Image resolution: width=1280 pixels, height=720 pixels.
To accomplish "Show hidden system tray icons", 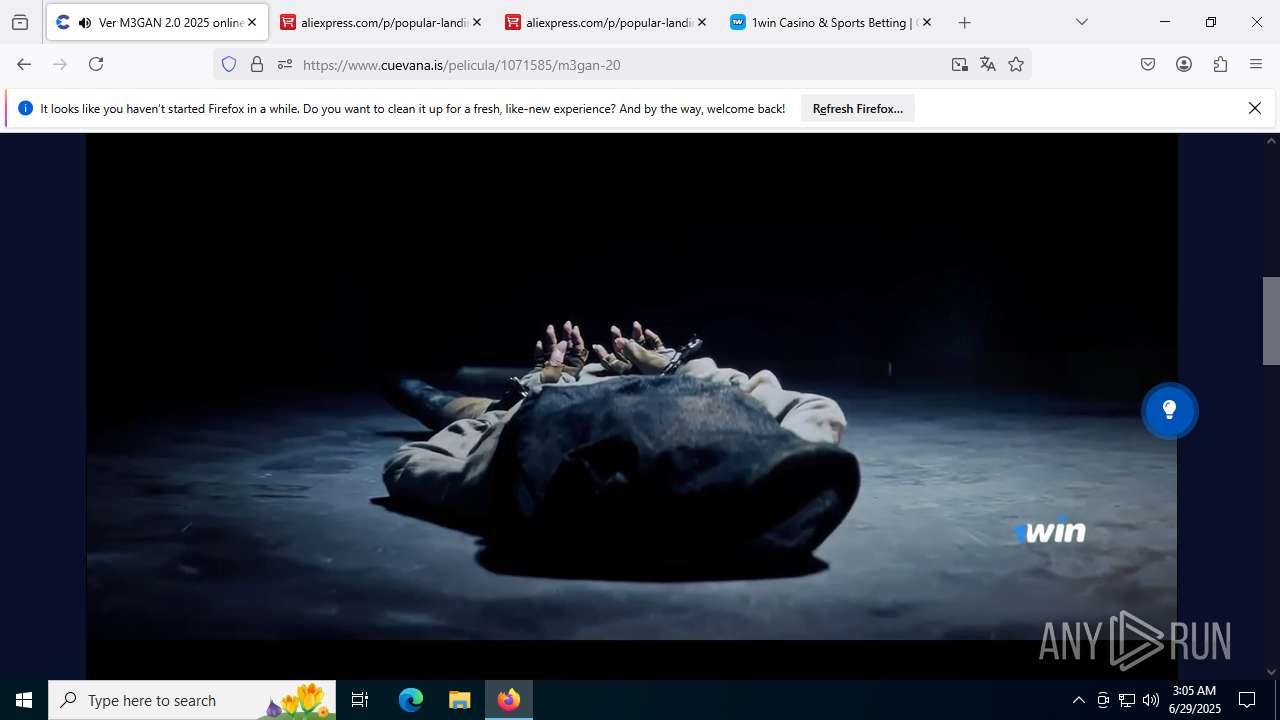I will 1078,700.
